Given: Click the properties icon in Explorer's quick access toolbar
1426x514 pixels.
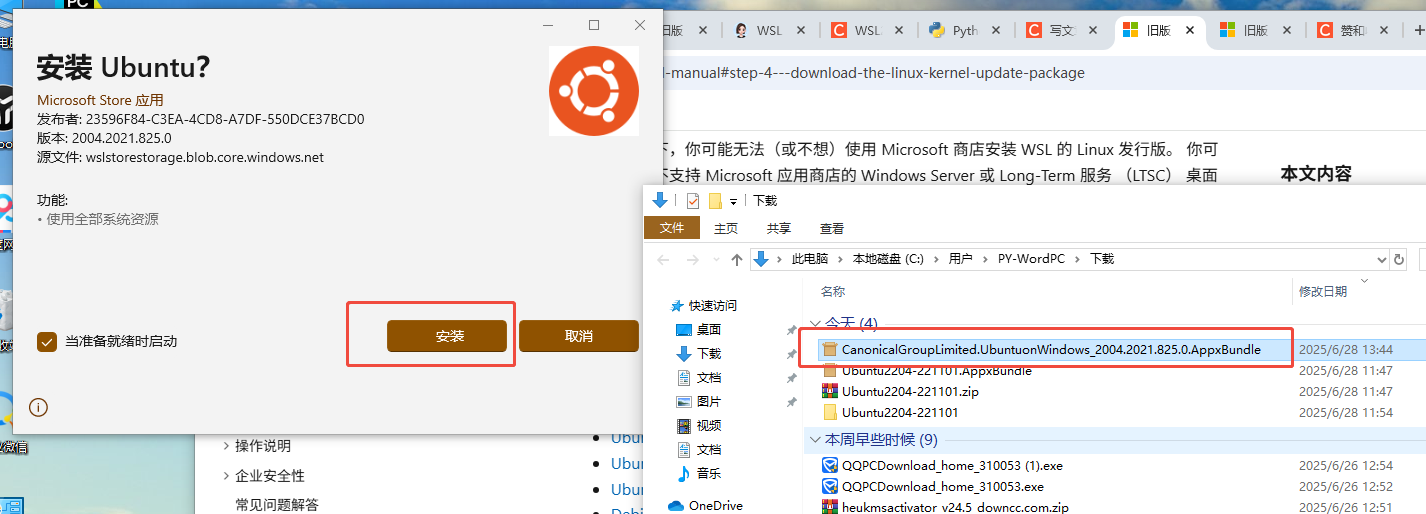Looking at the screenshot, I should [692, 201].
